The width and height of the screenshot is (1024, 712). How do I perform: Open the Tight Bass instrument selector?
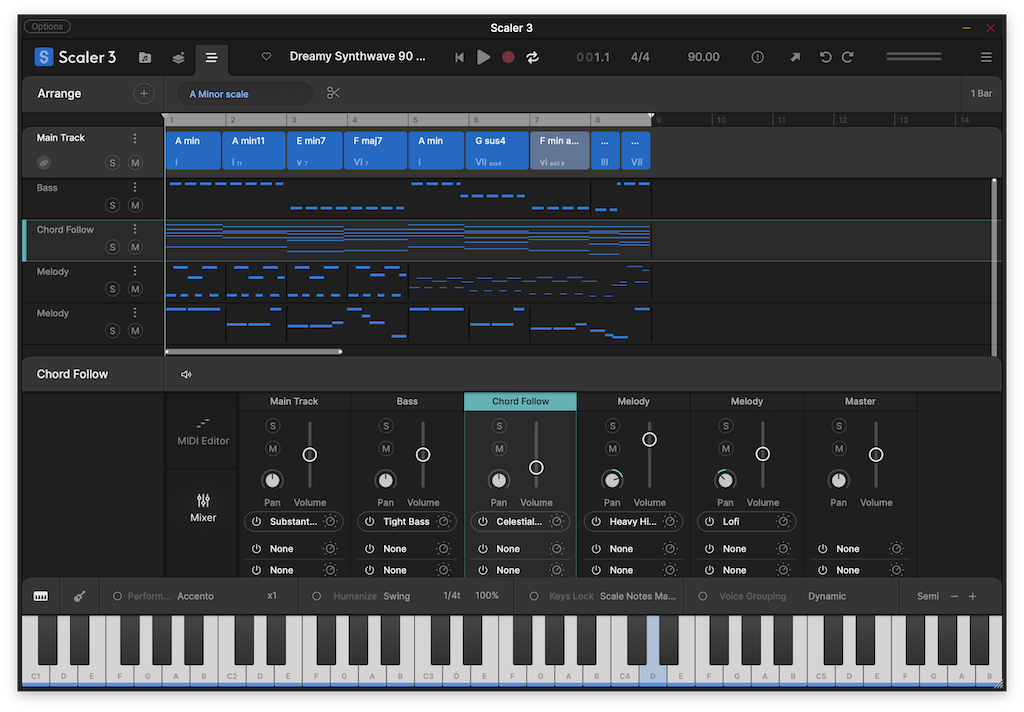click(x=406, y=521)
